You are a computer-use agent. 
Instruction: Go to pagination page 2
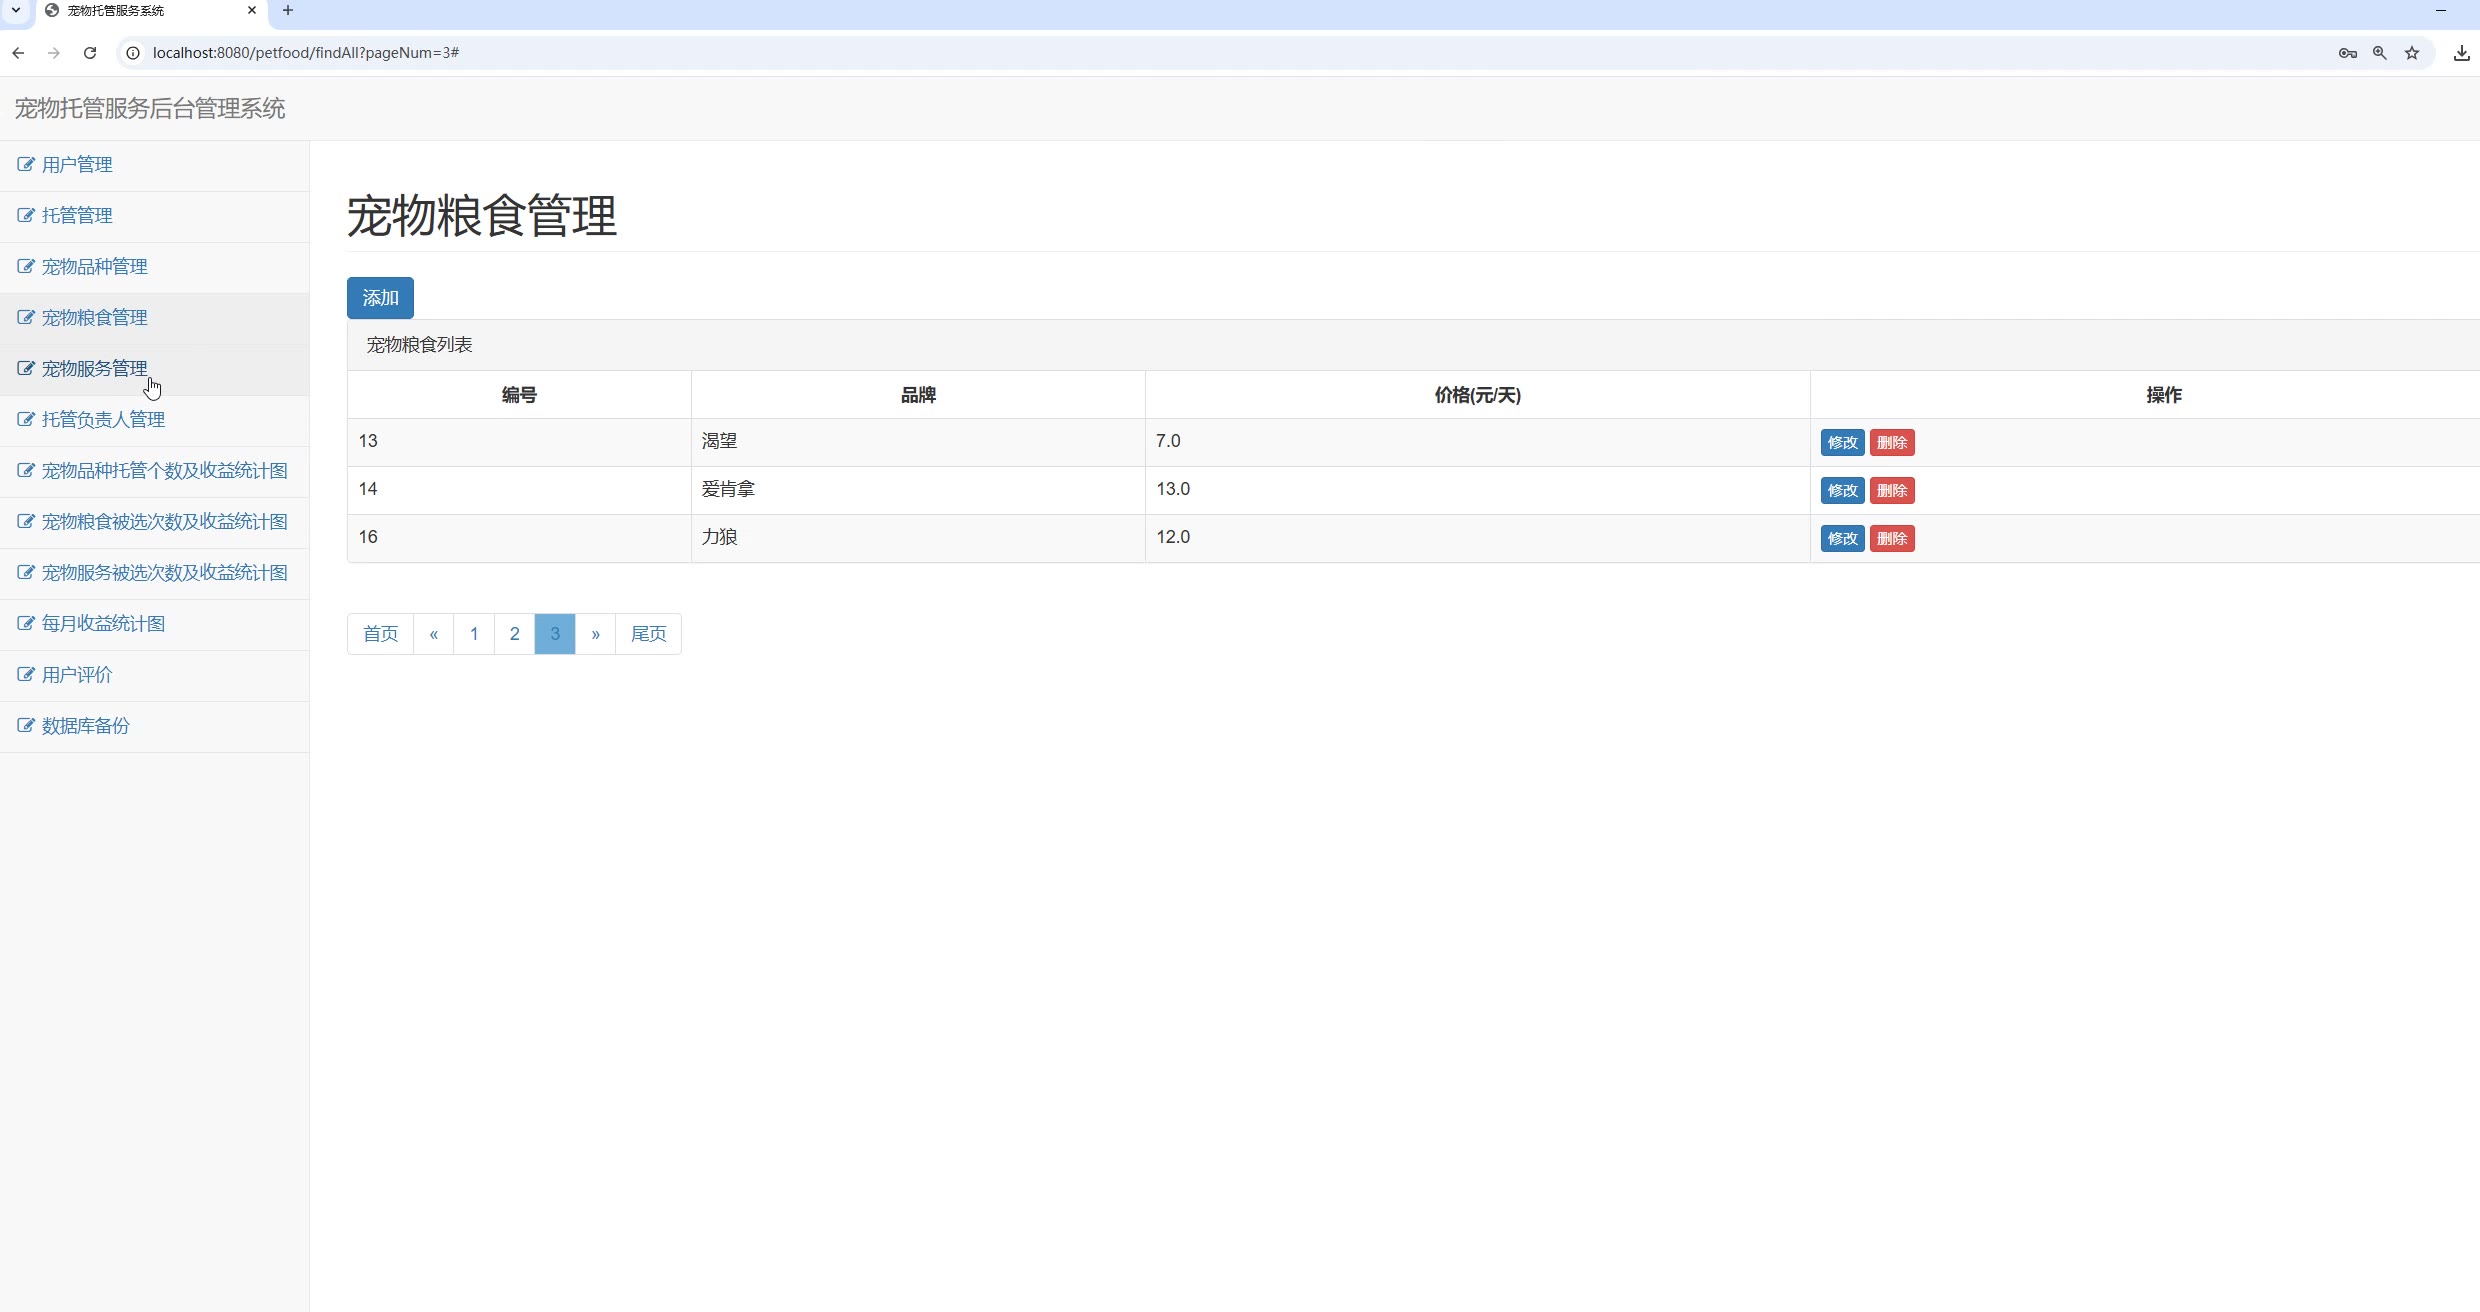tap(514, 634)
